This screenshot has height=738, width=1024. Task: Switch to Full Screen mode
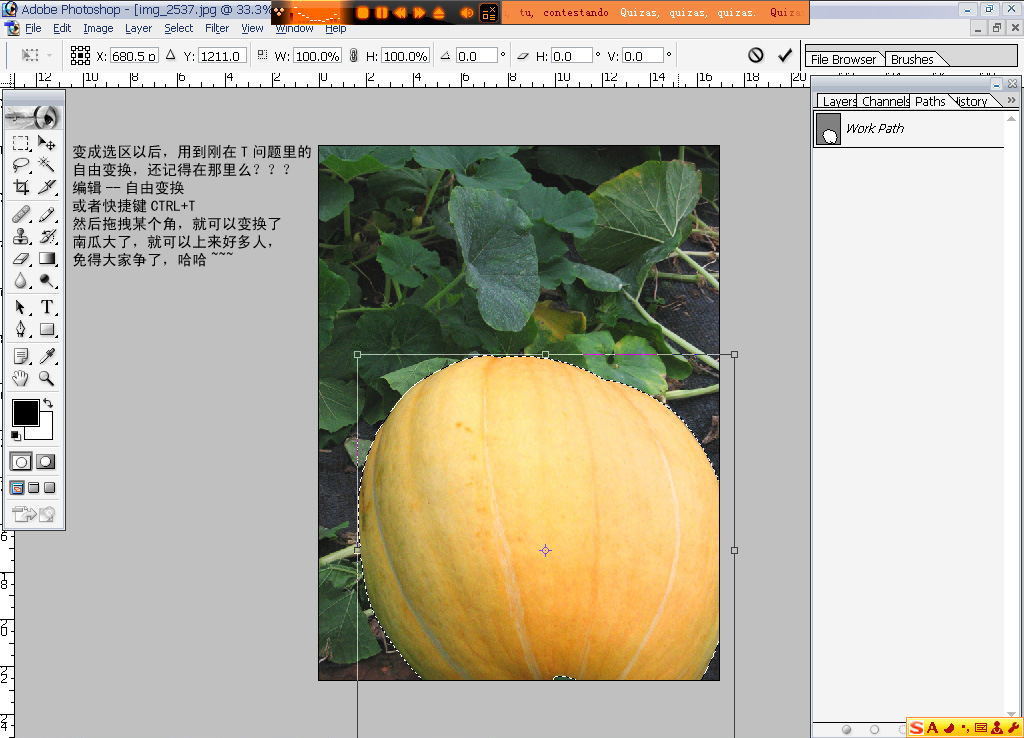(50, 488)
